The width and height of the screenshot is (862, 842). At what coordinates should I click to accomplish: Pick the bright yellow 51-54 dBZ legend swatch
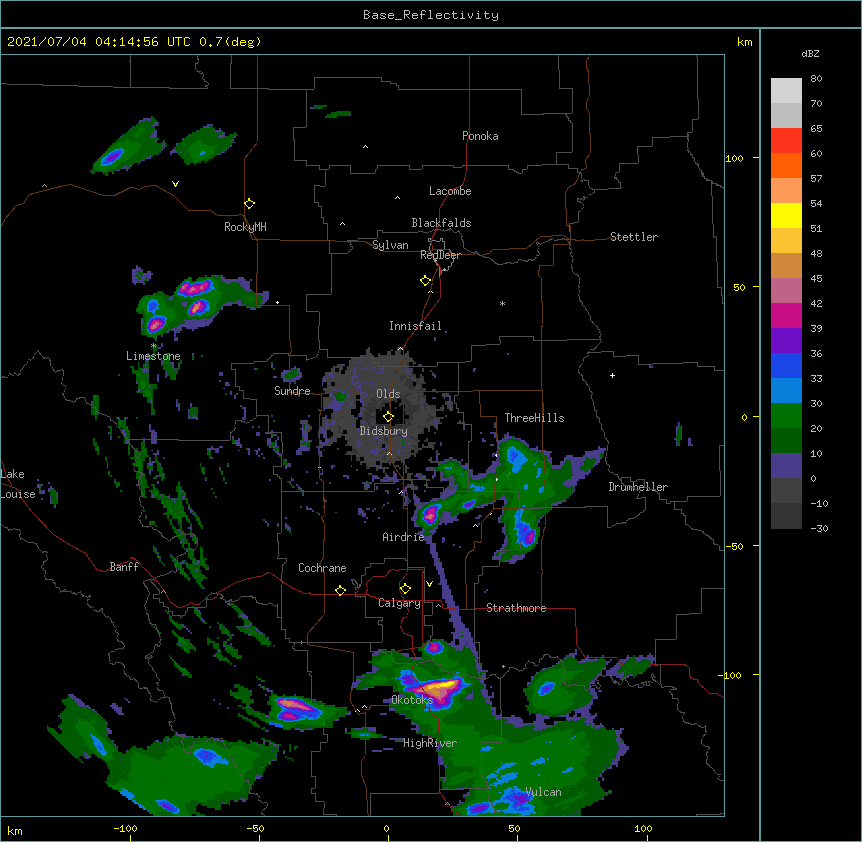coord(786,215)
